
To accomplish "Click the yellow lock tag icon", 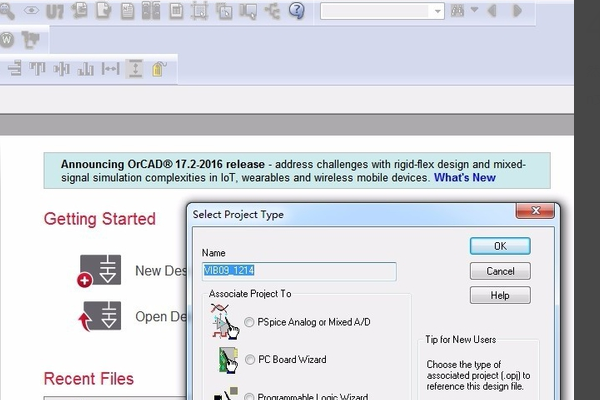I will (159, 69).
